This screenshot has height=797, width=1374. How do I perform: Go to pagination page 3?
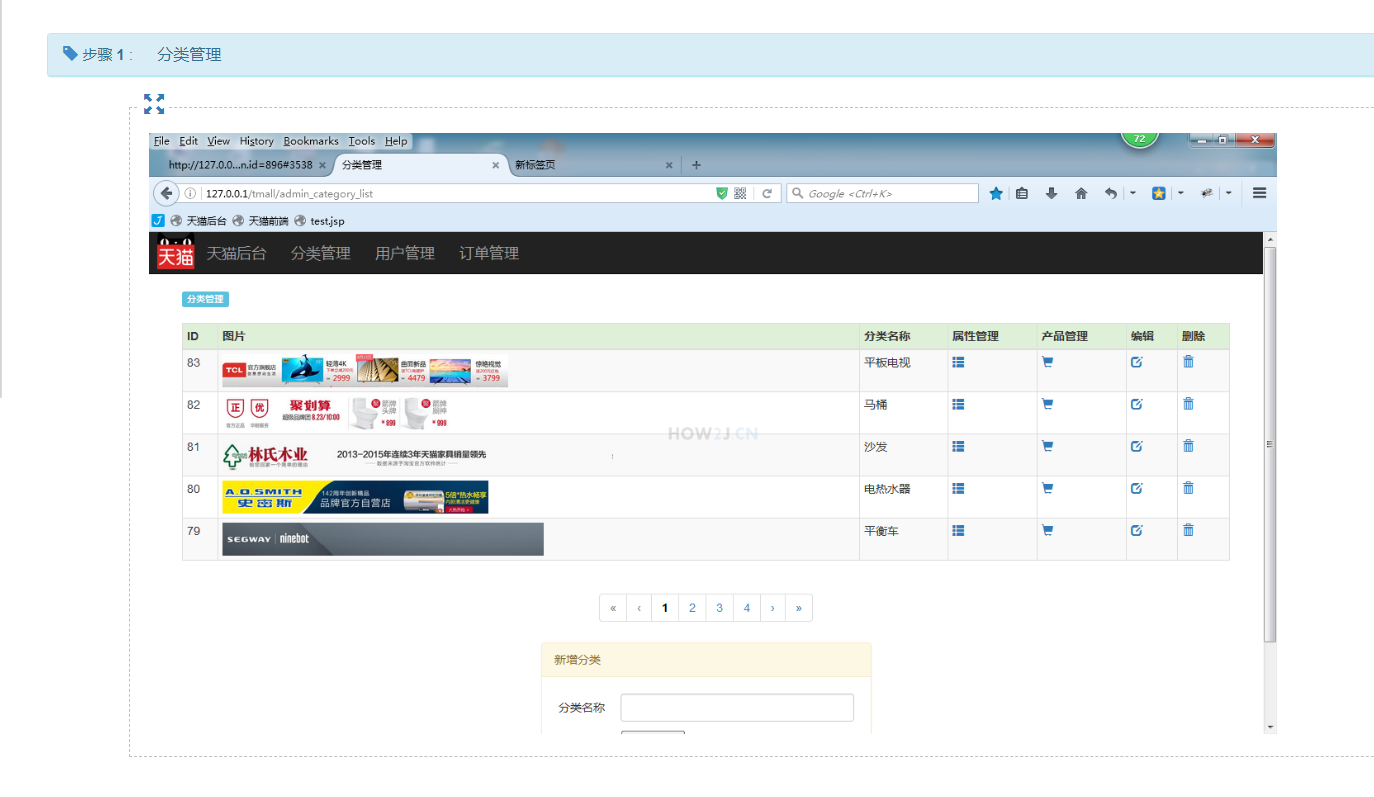click(x=719, y=608)
